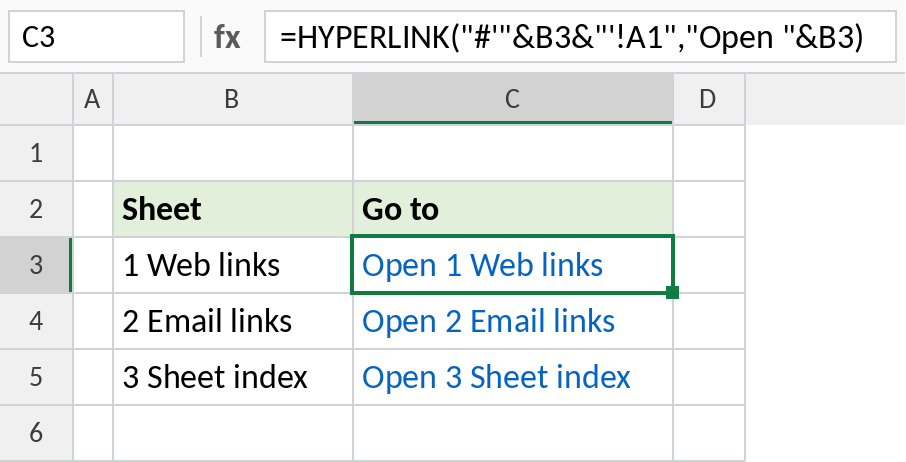
Task: Click the Name Box showing C3
Action: (x=96, y=36)
